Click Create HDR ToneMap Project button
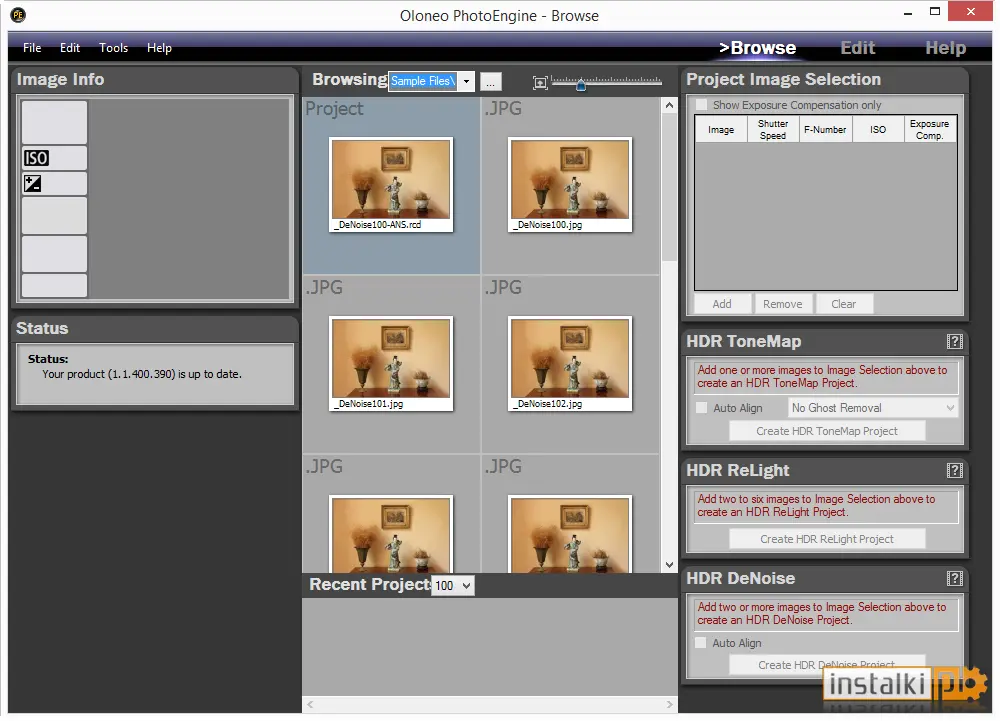Image resolution: width=1000 pixels, height=721 pixels. [x=827, y=431]
